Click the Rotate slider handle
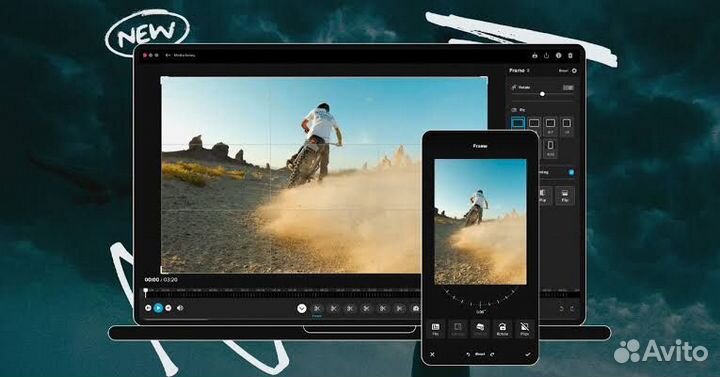 [x=542, y=94]
